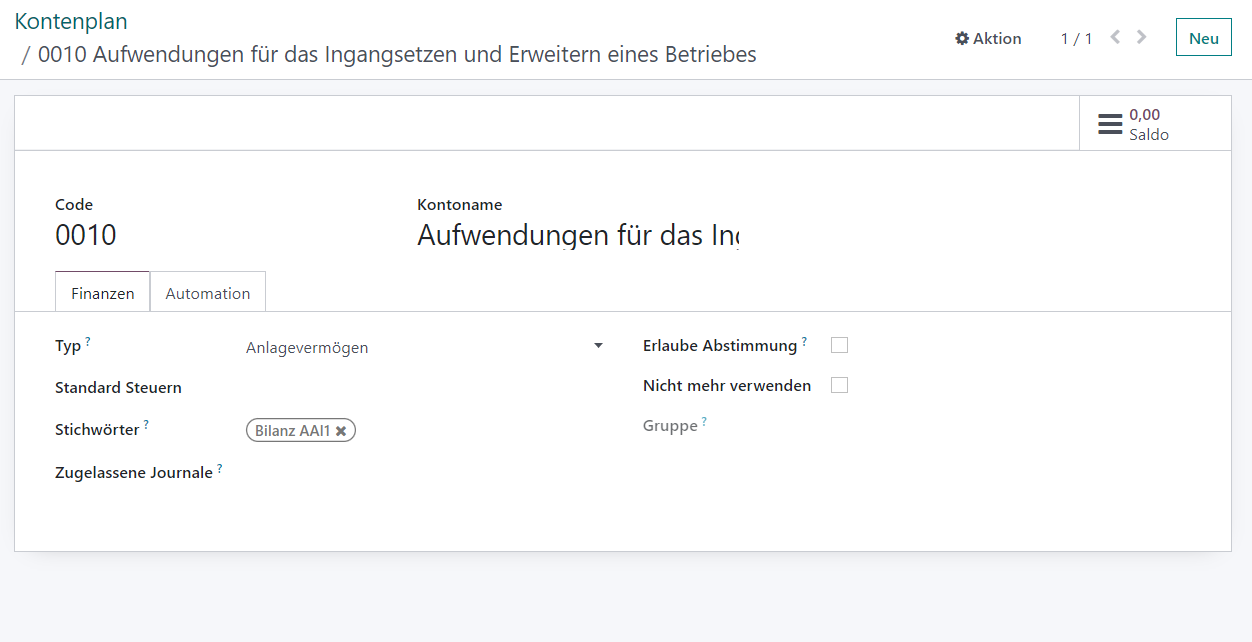Click the Standard Steuern label
Image resolution: width=1252 pixels, height=642 pixels.
pos(118,388)
